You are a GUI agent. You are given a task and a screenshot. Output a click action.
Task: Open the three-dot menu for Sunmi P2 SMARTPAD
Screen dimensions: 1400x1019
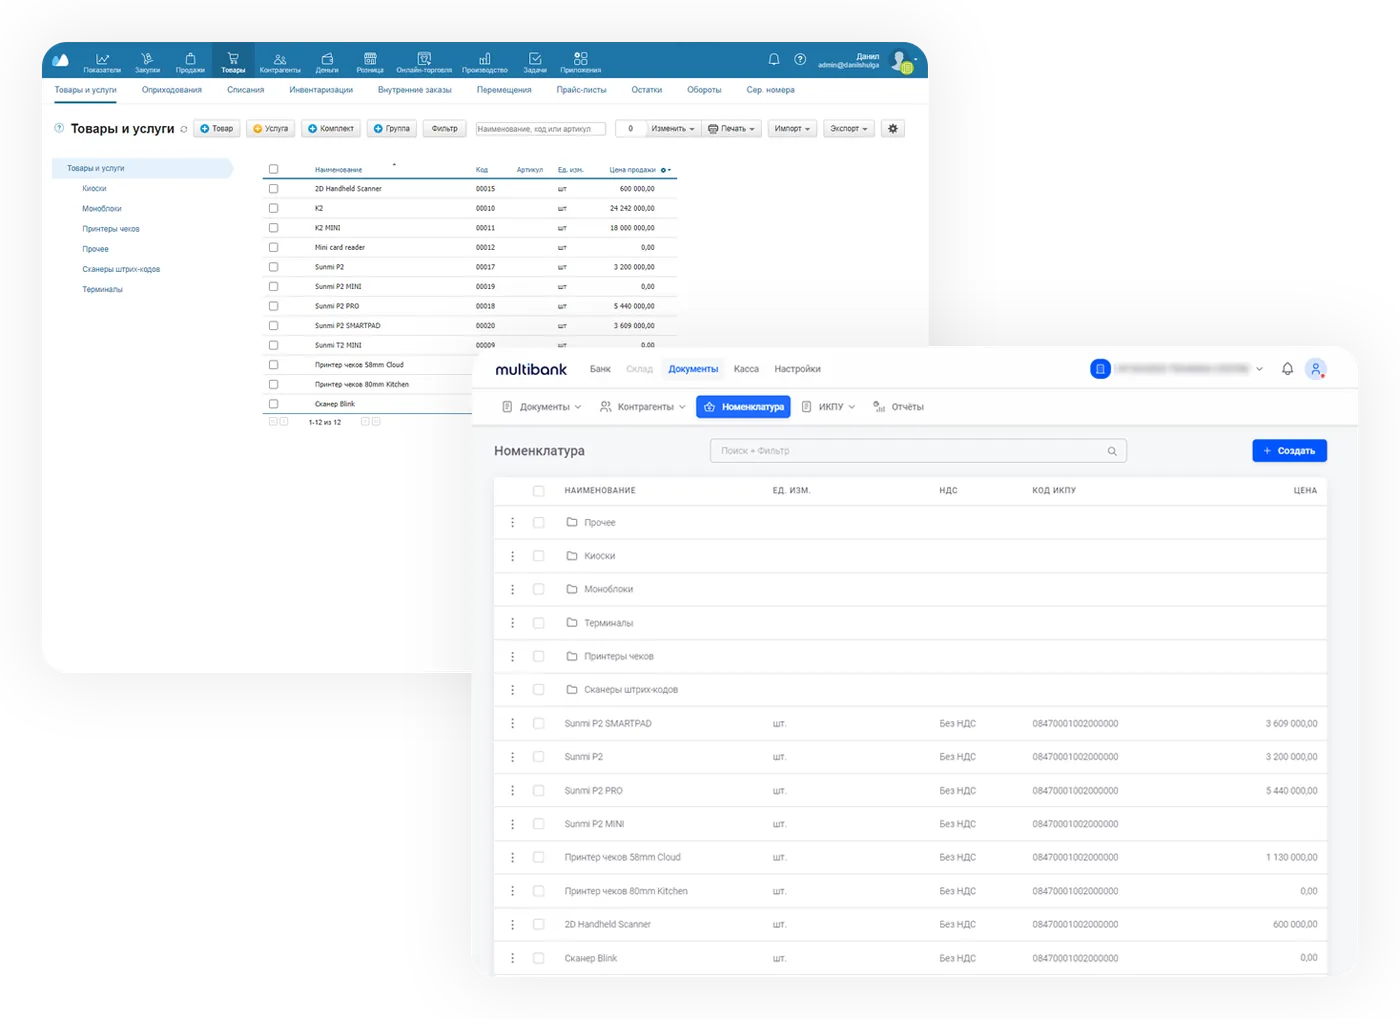pyautogui.click(x=513, y=723)
